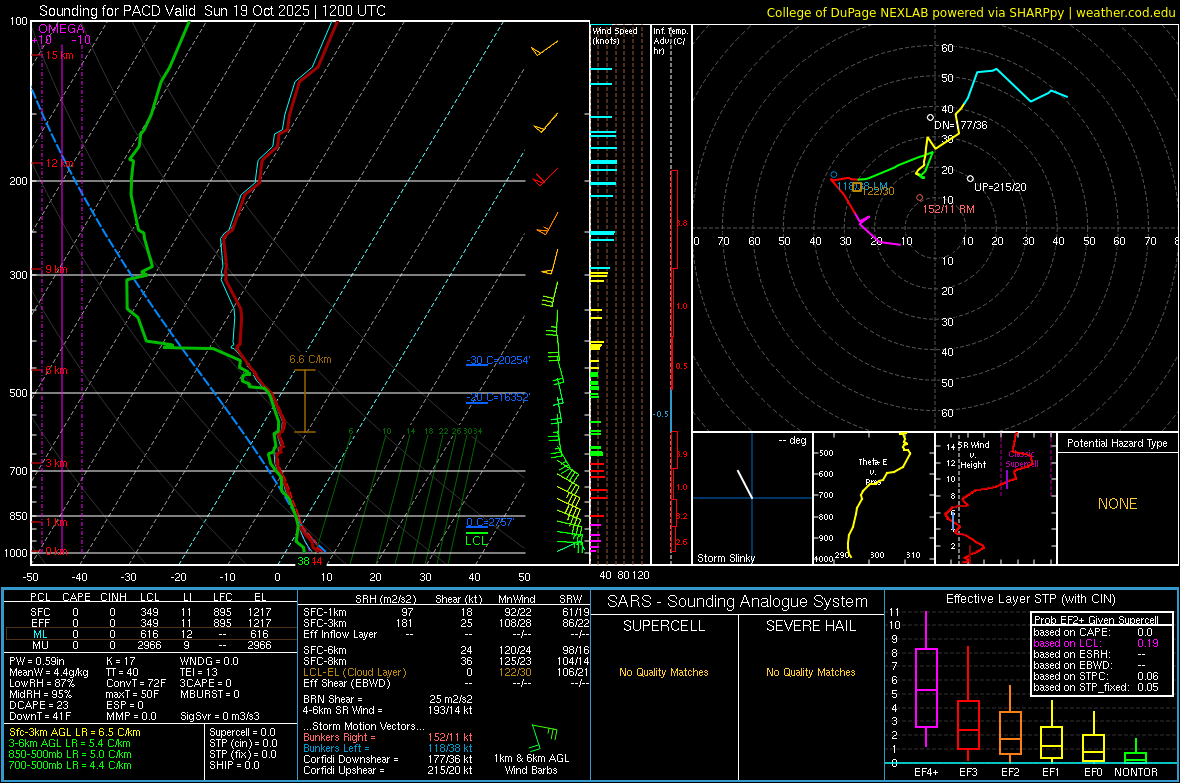Click the green LCL label

476,540
